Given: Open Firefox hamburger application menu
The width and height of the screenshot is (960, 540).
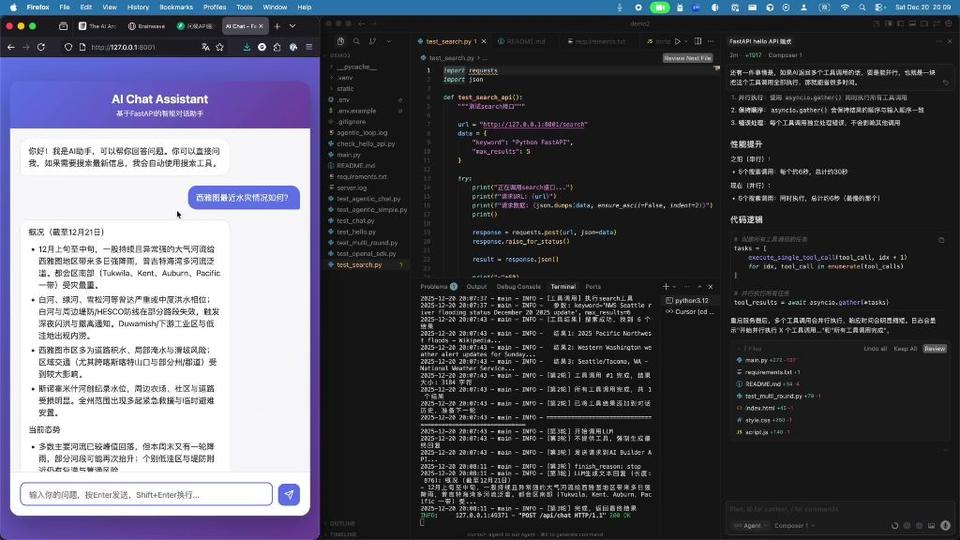Looking at the screenshot, I should point(309,47).
